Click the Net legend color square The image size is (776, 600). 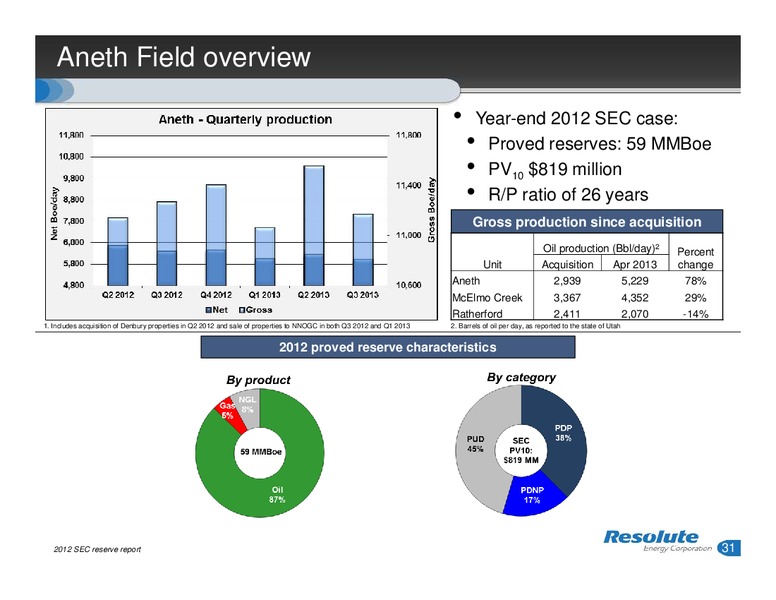pos(209,310)
